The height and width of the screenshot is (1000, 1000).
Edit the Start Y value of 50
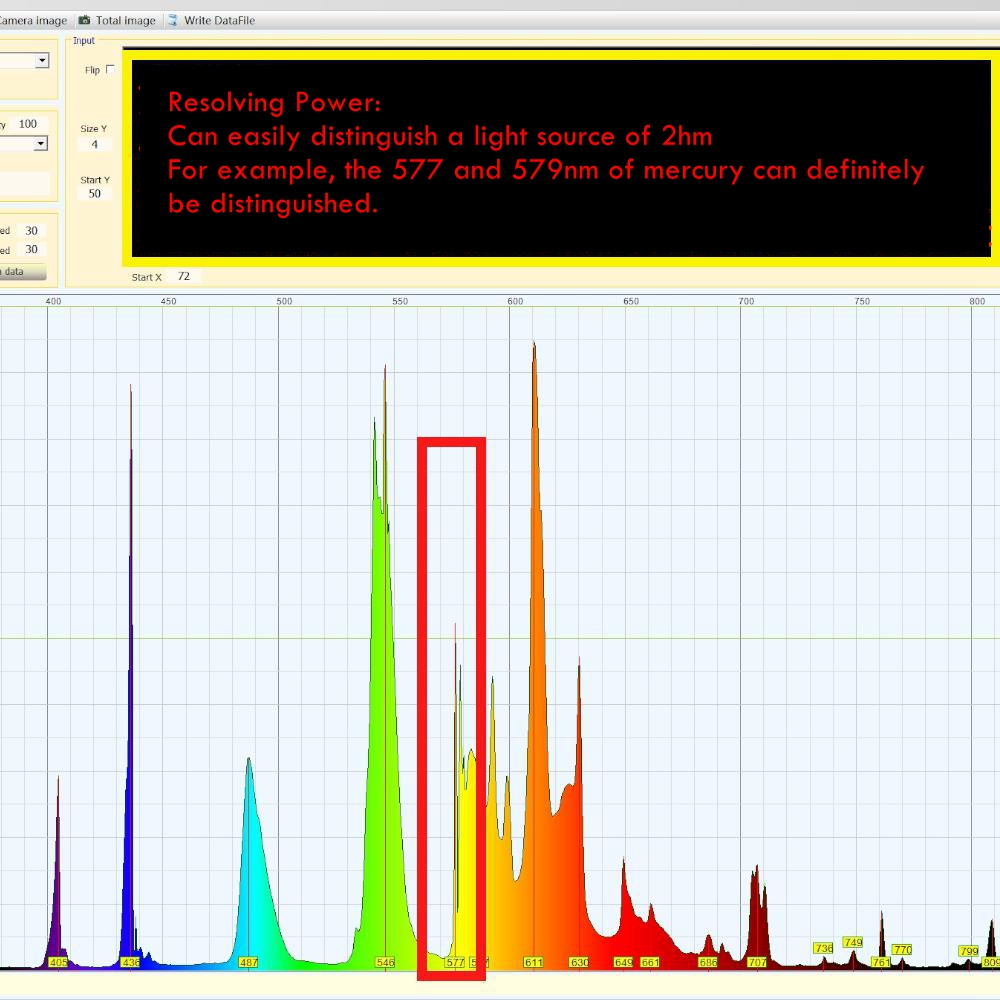[95, 194]
